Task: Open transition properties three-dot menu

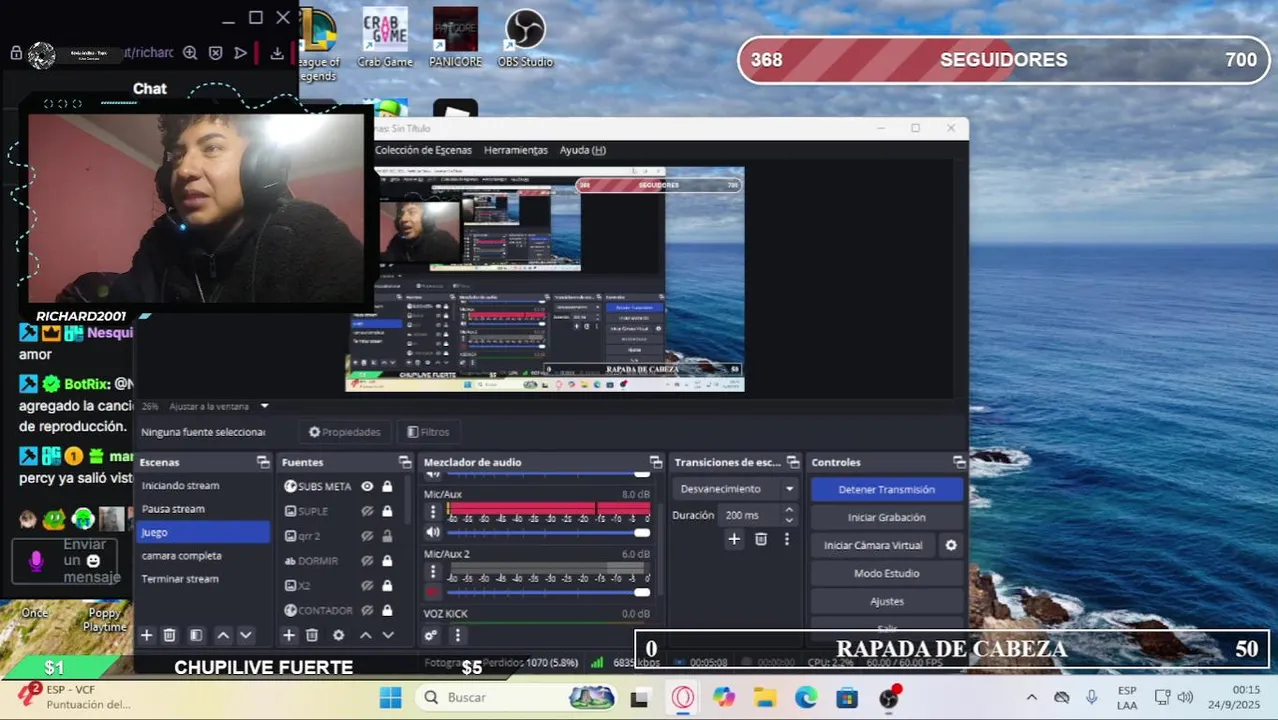Action: coord(786,539)
